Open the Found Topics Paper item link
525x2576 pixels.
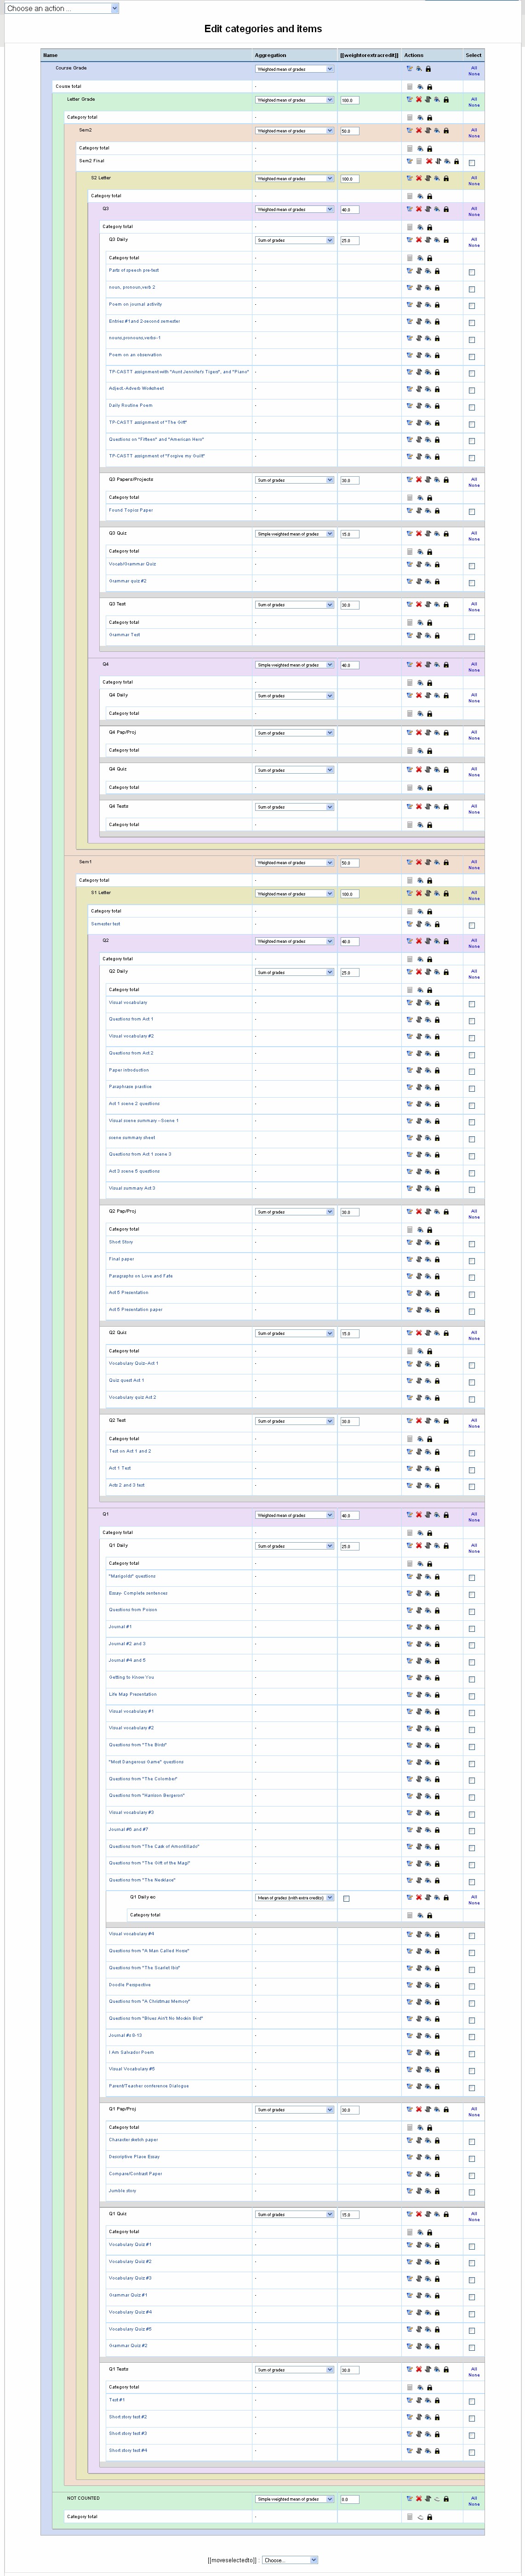[x=131, y=510]
